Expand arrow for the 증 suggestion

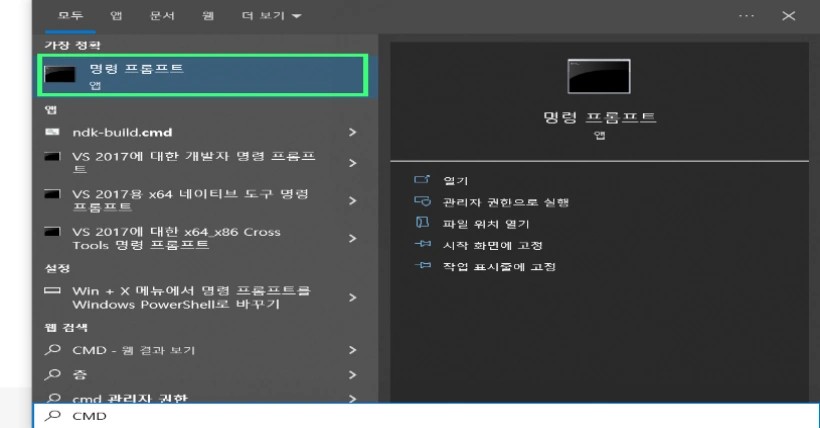point(352,375)
